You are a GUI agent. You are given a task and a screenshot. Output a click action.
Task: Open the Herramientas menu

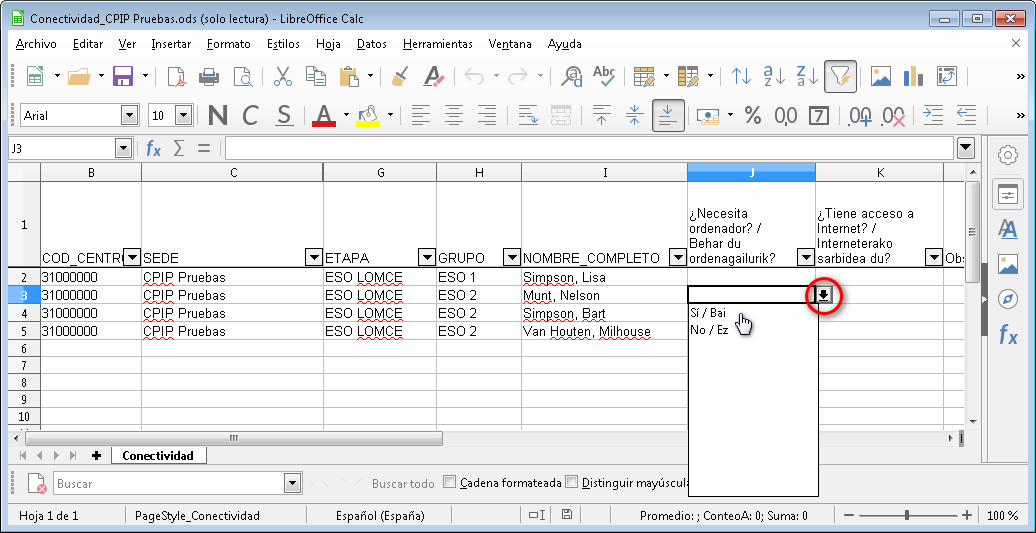437,44
